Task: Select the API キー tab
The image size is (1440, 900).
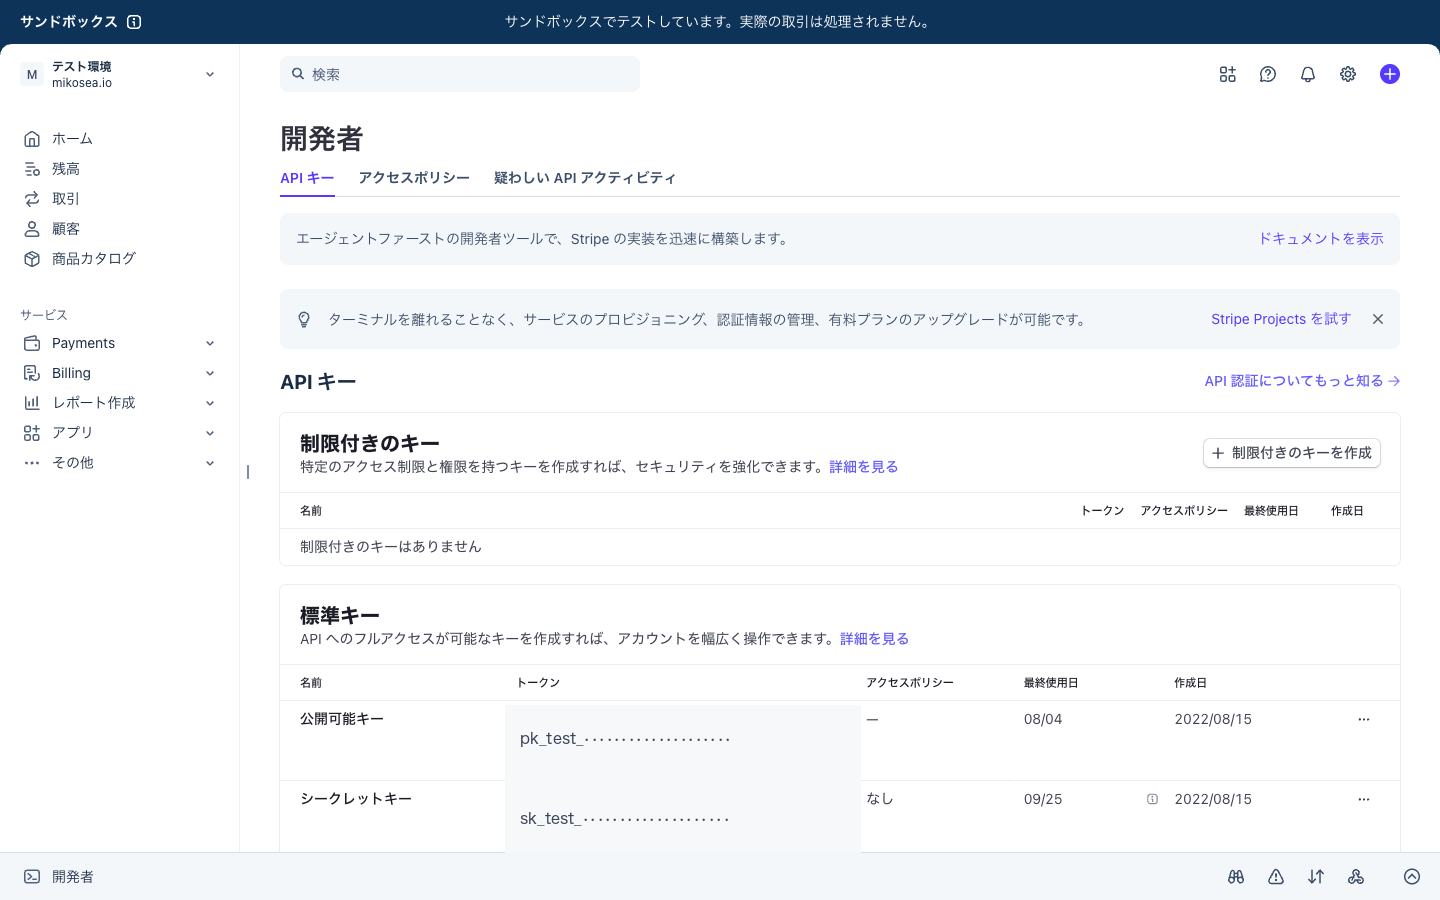Action: click(307, 178)
